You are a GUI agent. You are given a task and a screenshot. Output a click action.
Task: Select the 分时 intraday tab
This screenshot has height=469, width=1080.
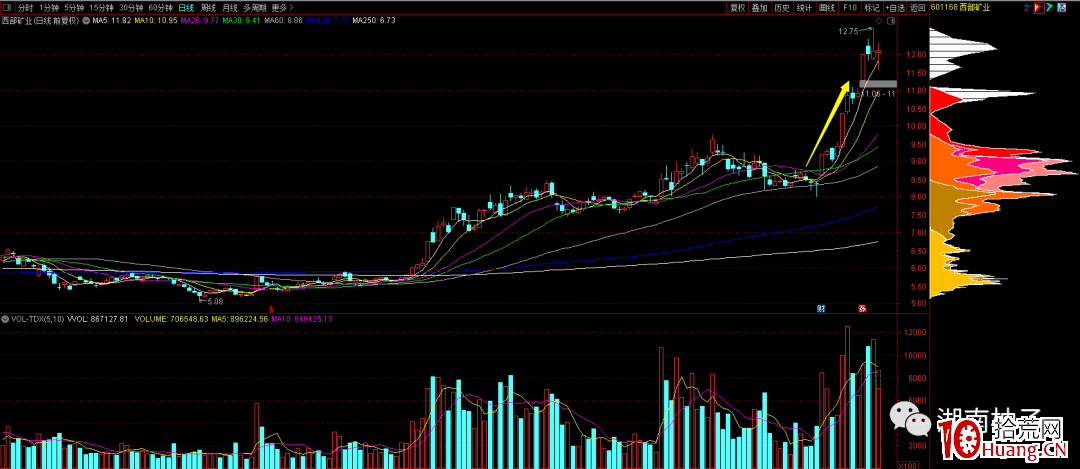[26, 7]
